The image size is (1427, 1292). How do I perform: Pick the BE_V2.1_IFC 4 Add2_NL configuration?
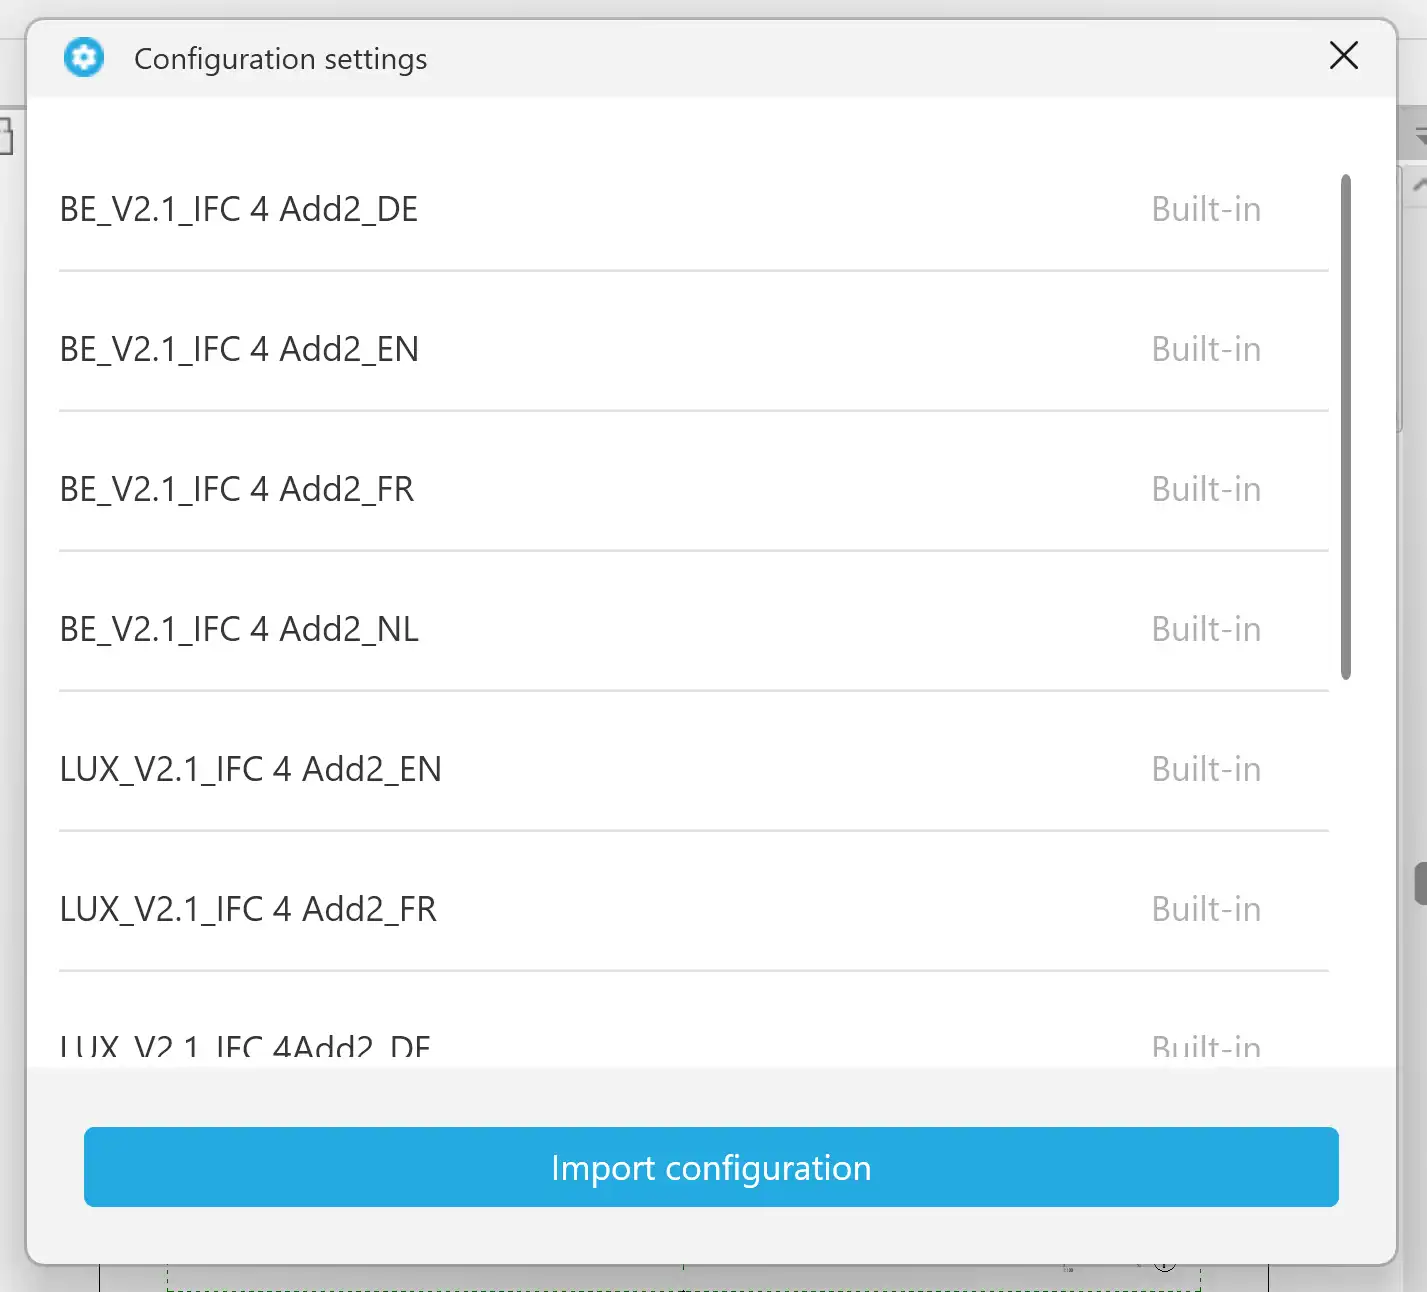693,629
